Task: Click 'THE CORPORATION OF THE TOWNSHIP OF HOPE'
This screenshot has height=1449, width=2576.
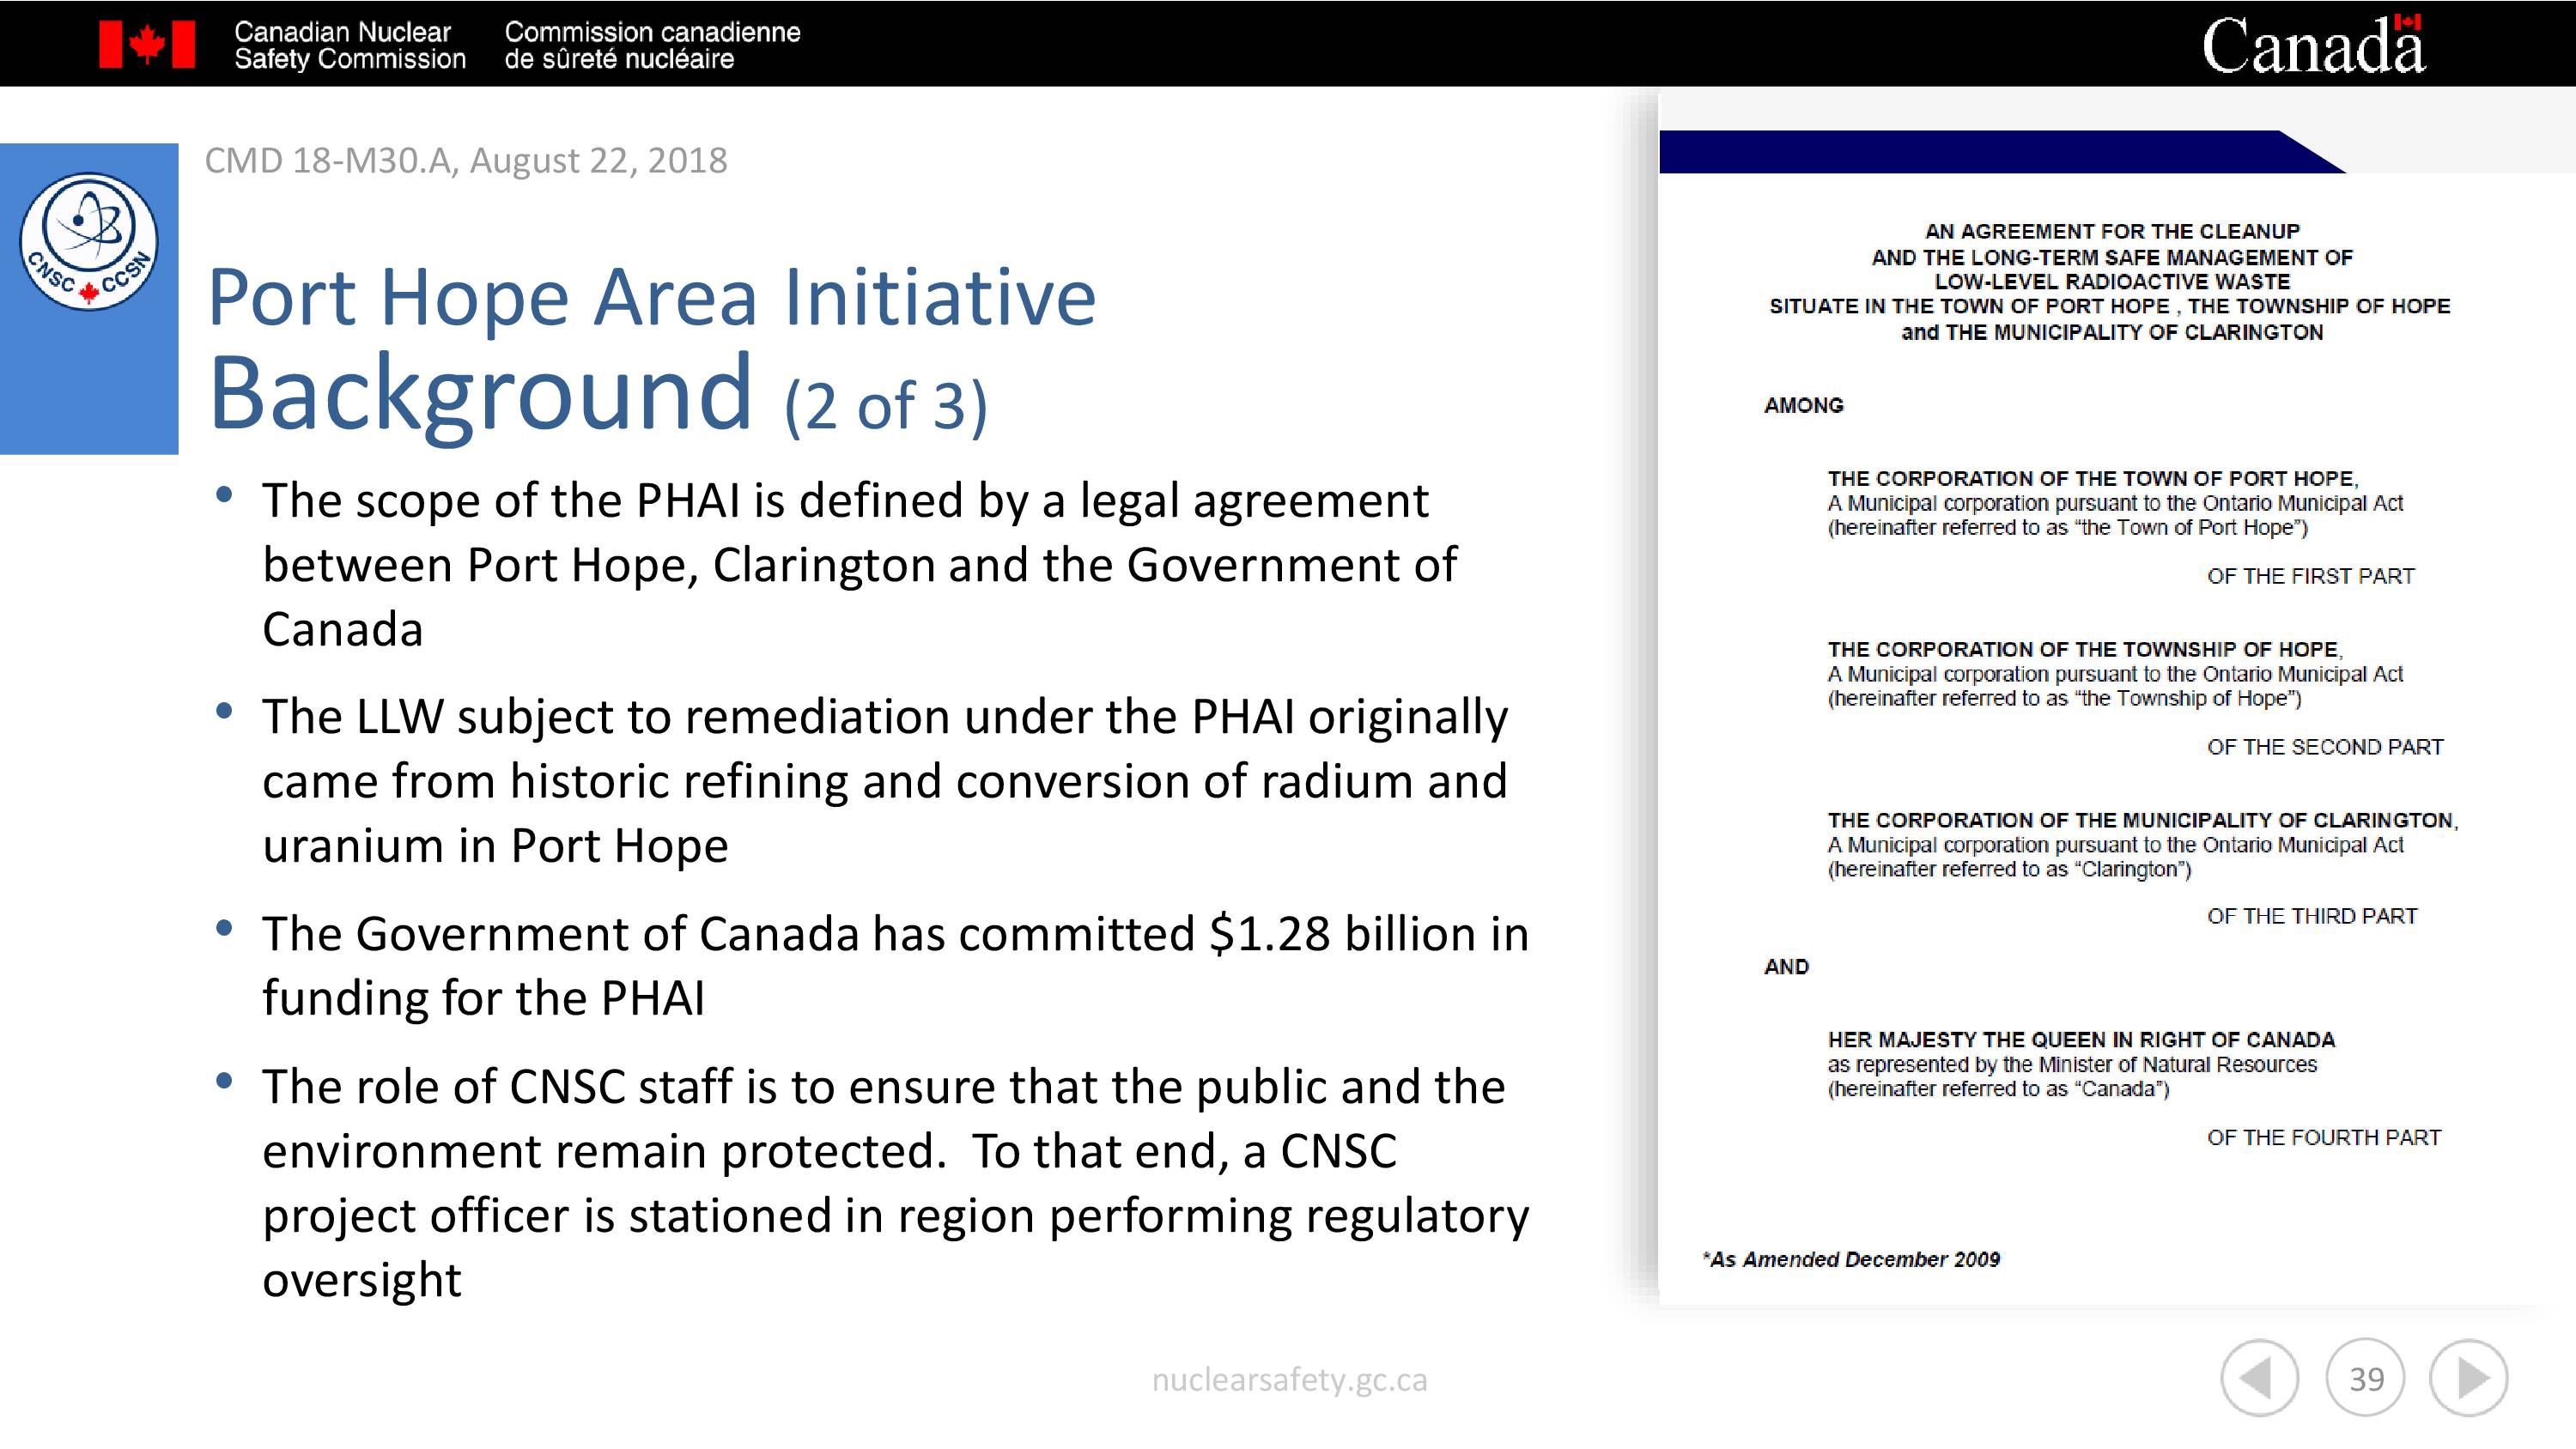Action: (x=2084, y=649)
